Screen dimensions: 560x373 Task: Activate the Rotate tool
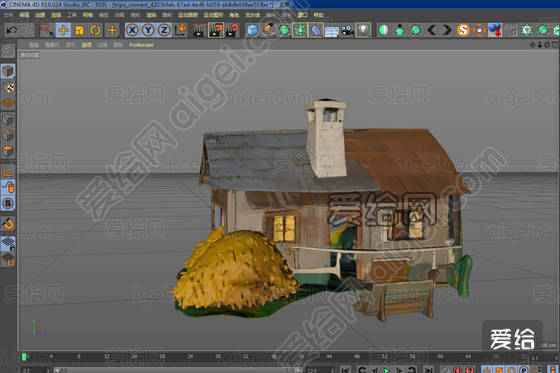[95, 30]
